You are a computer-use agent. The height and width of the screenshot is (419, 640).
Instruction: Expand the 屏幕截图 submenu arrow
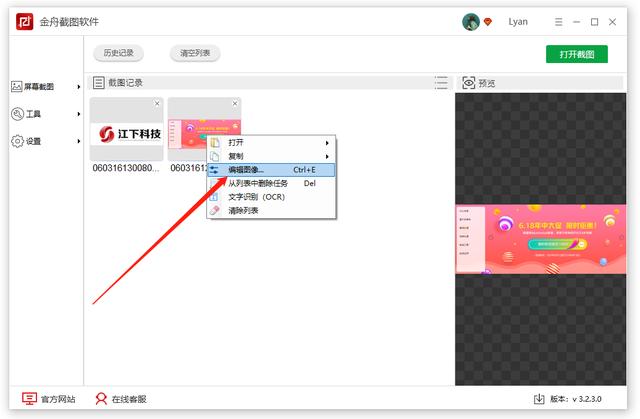click(x=78, y=86)
